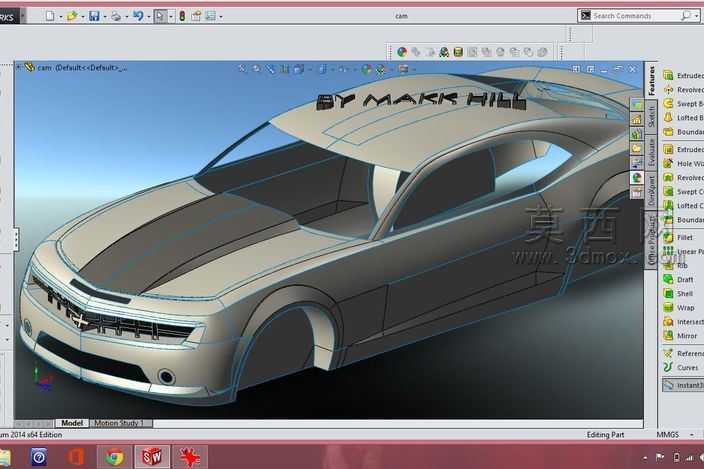Viewport: 704px width, 469px height.
Task: Open the house-icon resources task pane tab
Action: click(x=637, y=119)
